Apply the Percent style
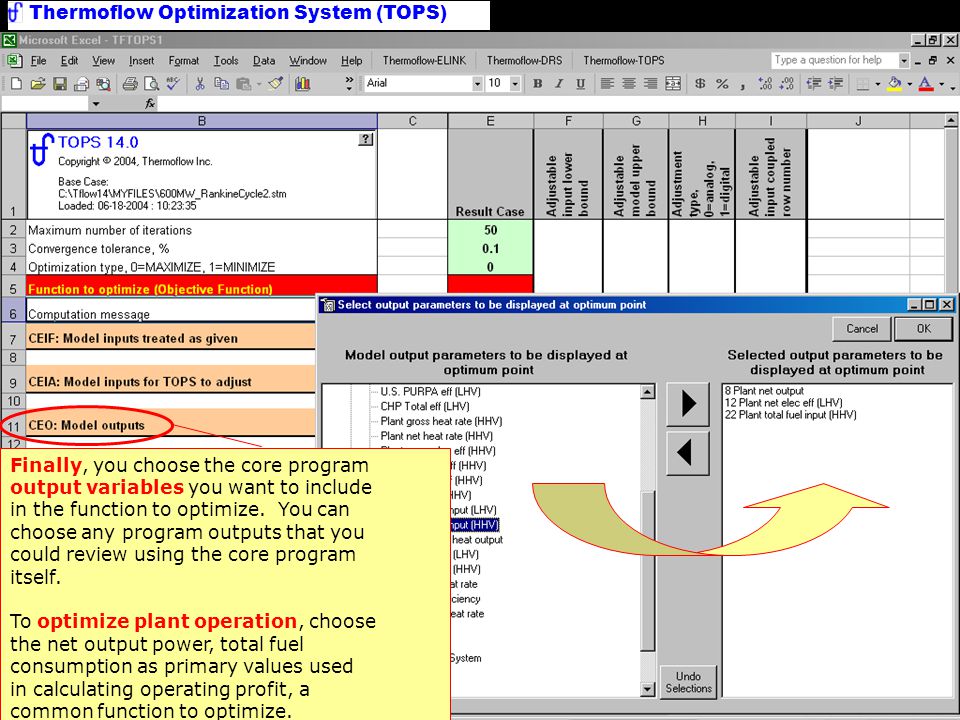960x720 pixels. point(722,84)
